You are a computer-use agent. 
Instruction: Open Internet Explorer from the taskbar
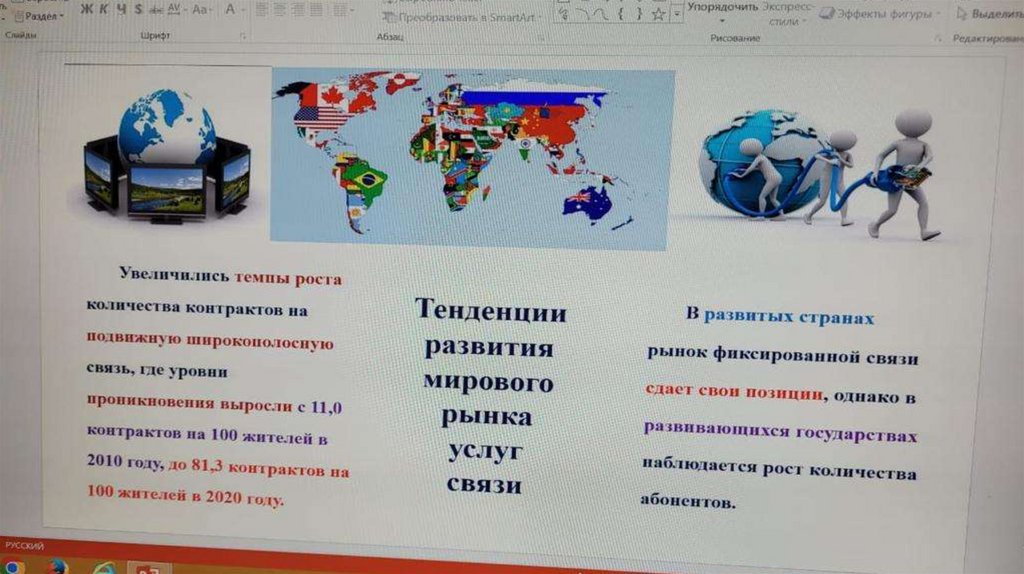[x=103, y=567]
